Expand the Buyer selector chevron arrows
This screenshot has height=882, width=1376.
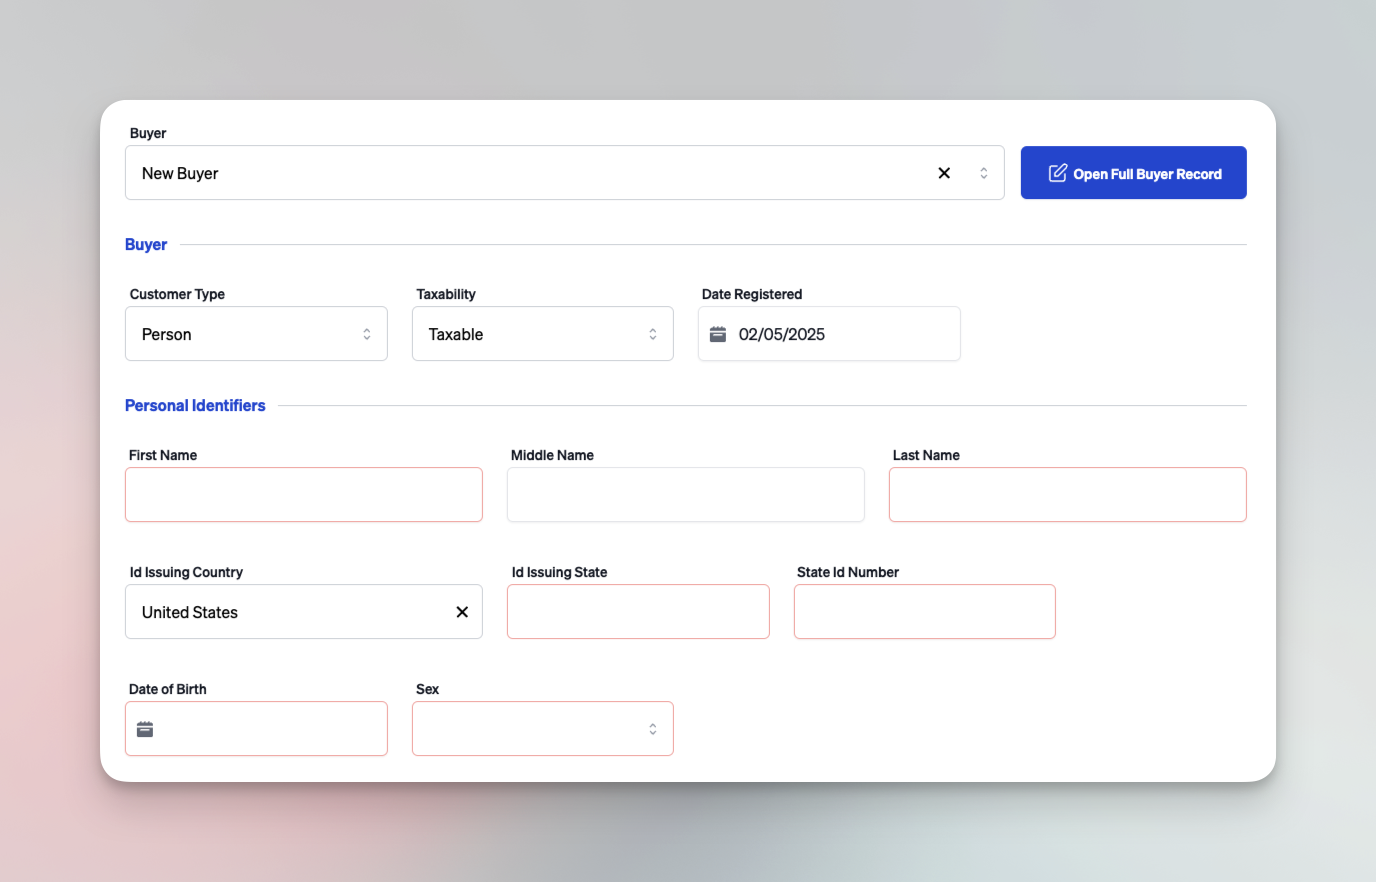pos(983,173)
